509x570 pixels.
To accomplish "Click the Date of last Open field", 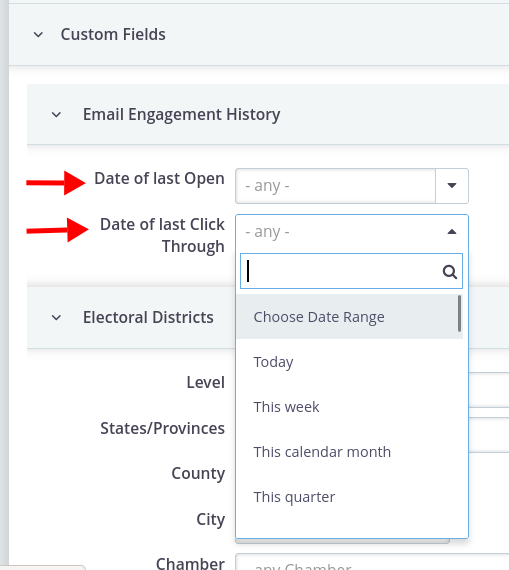I will point(336,186).
